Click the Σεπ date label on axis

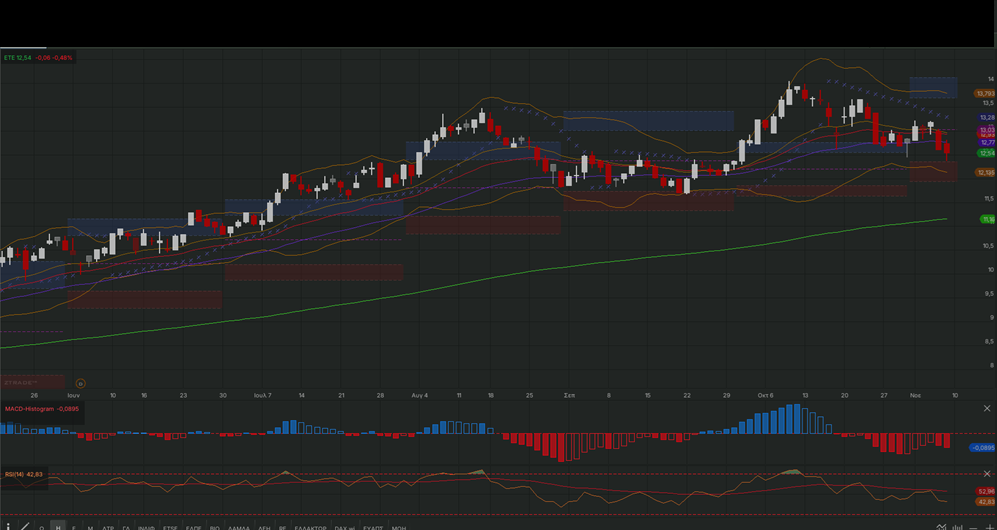coord(570,395)
